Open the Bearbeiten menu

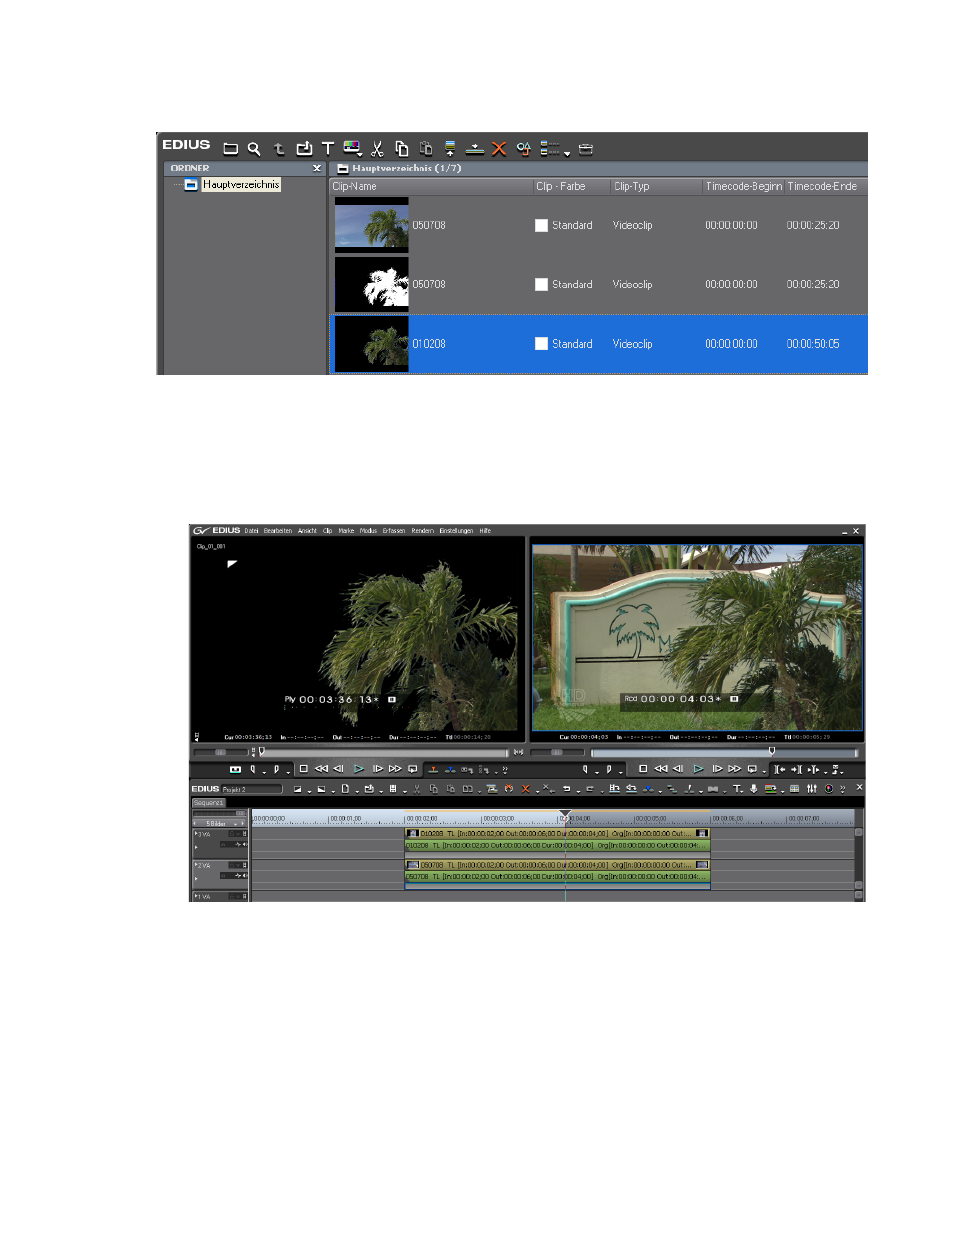[278, 531]
